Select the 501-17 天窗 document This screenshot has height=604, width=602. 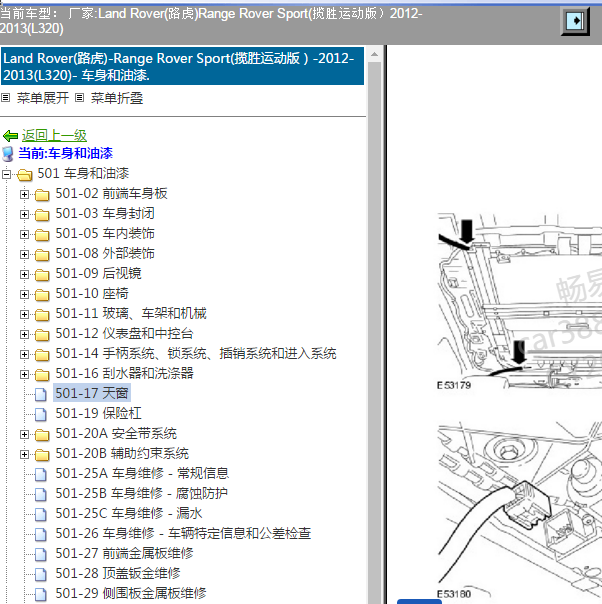(x=92, y=393)
